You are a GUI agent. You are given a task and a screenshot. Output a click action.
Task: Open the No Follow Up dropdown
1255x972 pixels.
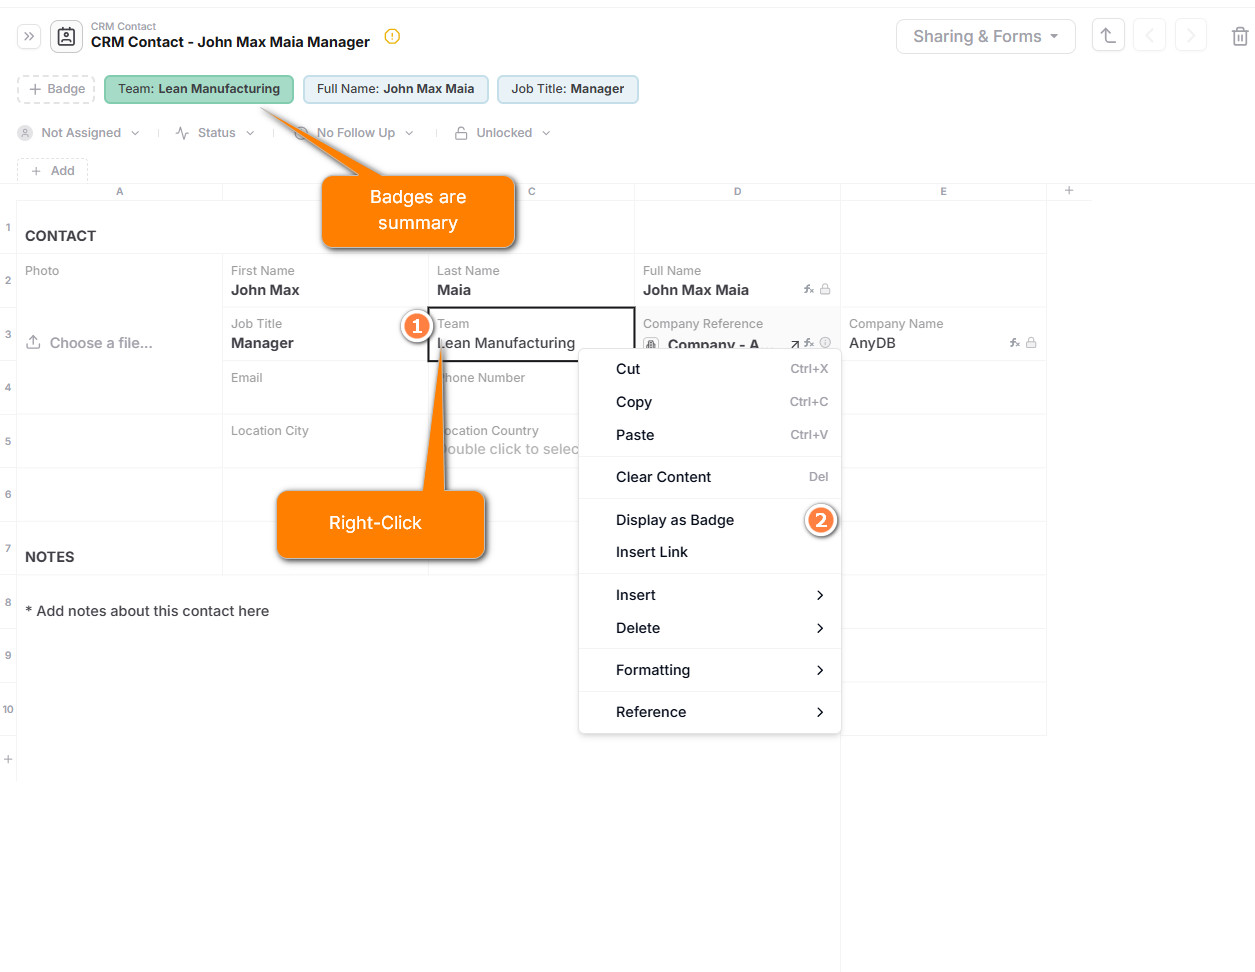pyautogui.click(x=354, y=133)
